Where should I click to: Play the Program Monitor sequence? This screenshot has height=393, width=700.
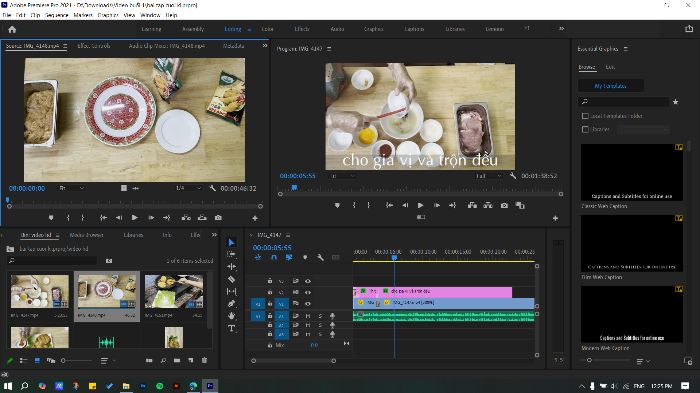click(x=420, y=205)
